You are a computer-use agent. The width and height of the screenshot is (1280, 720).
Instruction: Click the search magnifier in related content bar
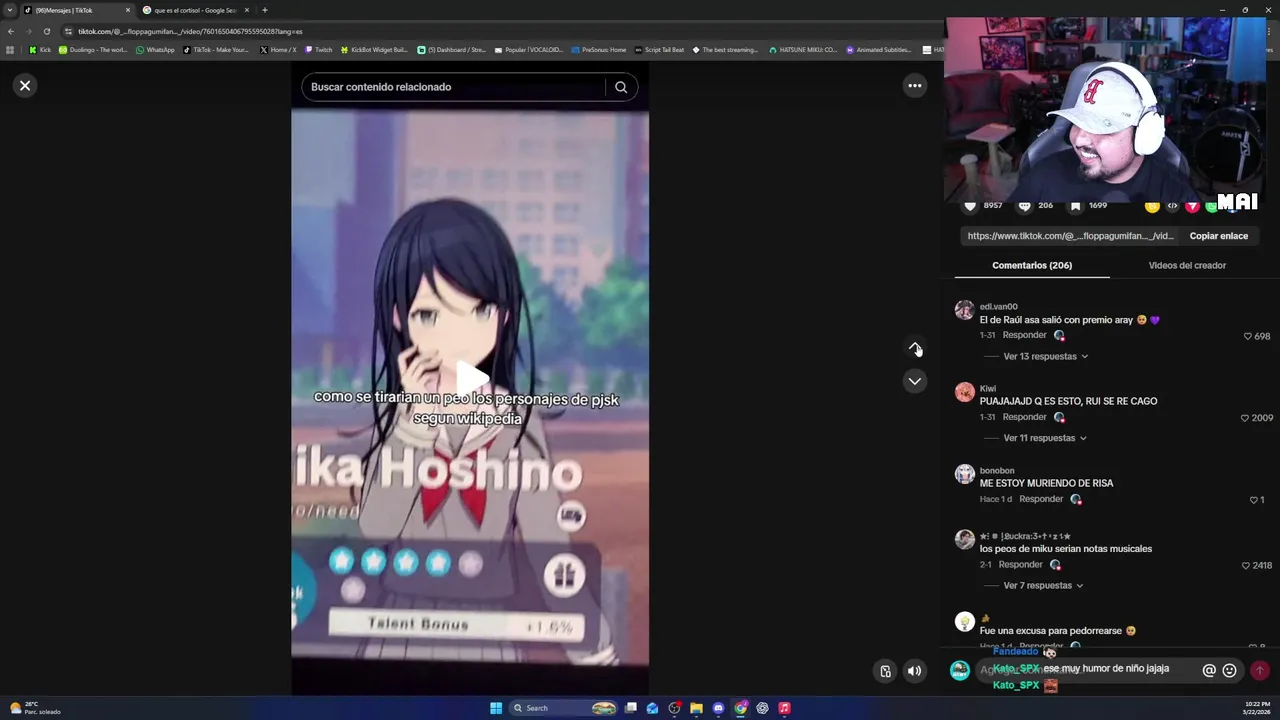click(x=621, y=87)
